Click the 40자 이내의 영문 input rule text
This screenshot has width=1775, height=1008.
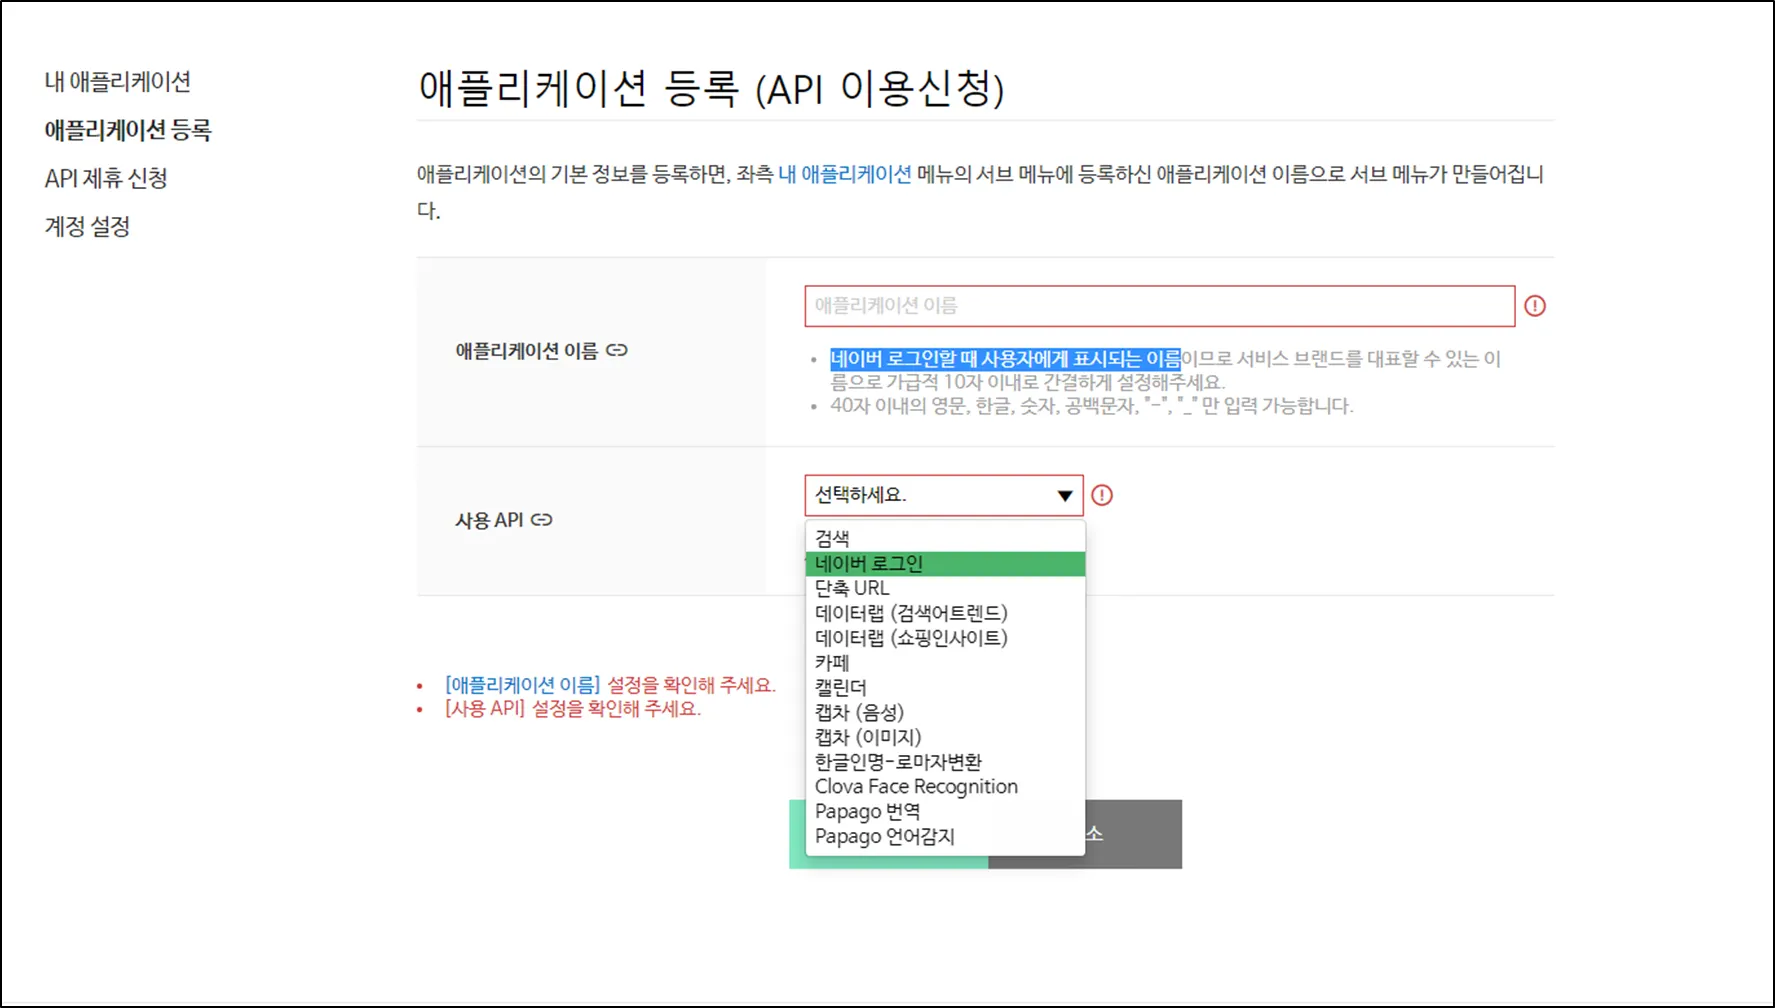[x=1092, y=406]
